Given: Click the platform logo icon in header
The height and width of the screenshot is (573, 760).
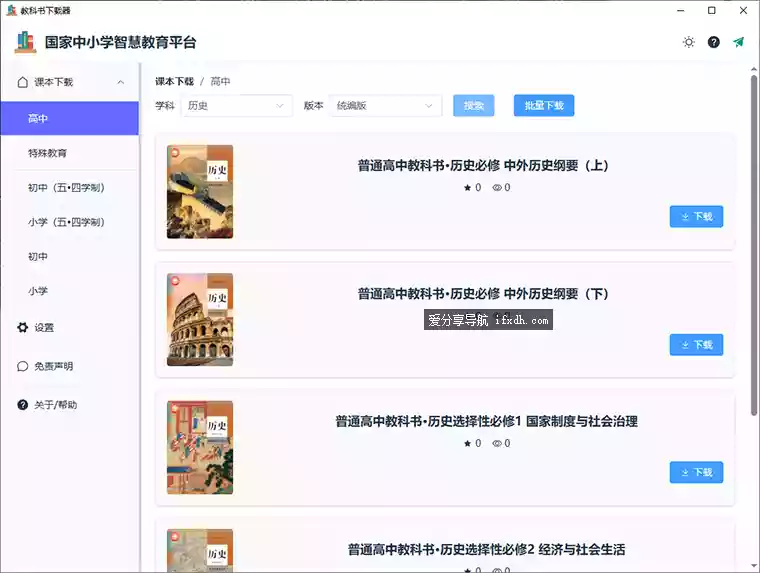Looking at the screenshot, I should pos(25,42).
